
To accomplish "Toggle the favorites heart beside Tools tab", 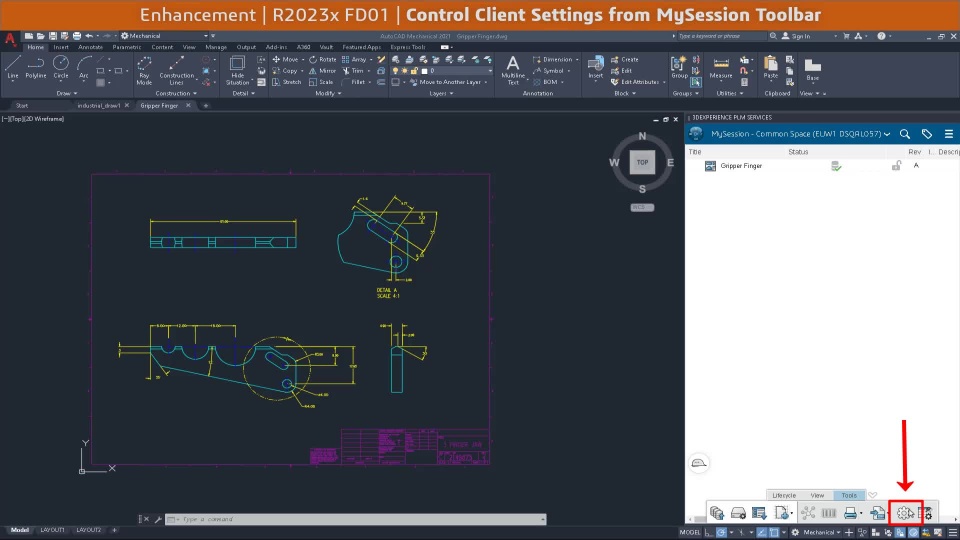I will (x=872, y=495).
